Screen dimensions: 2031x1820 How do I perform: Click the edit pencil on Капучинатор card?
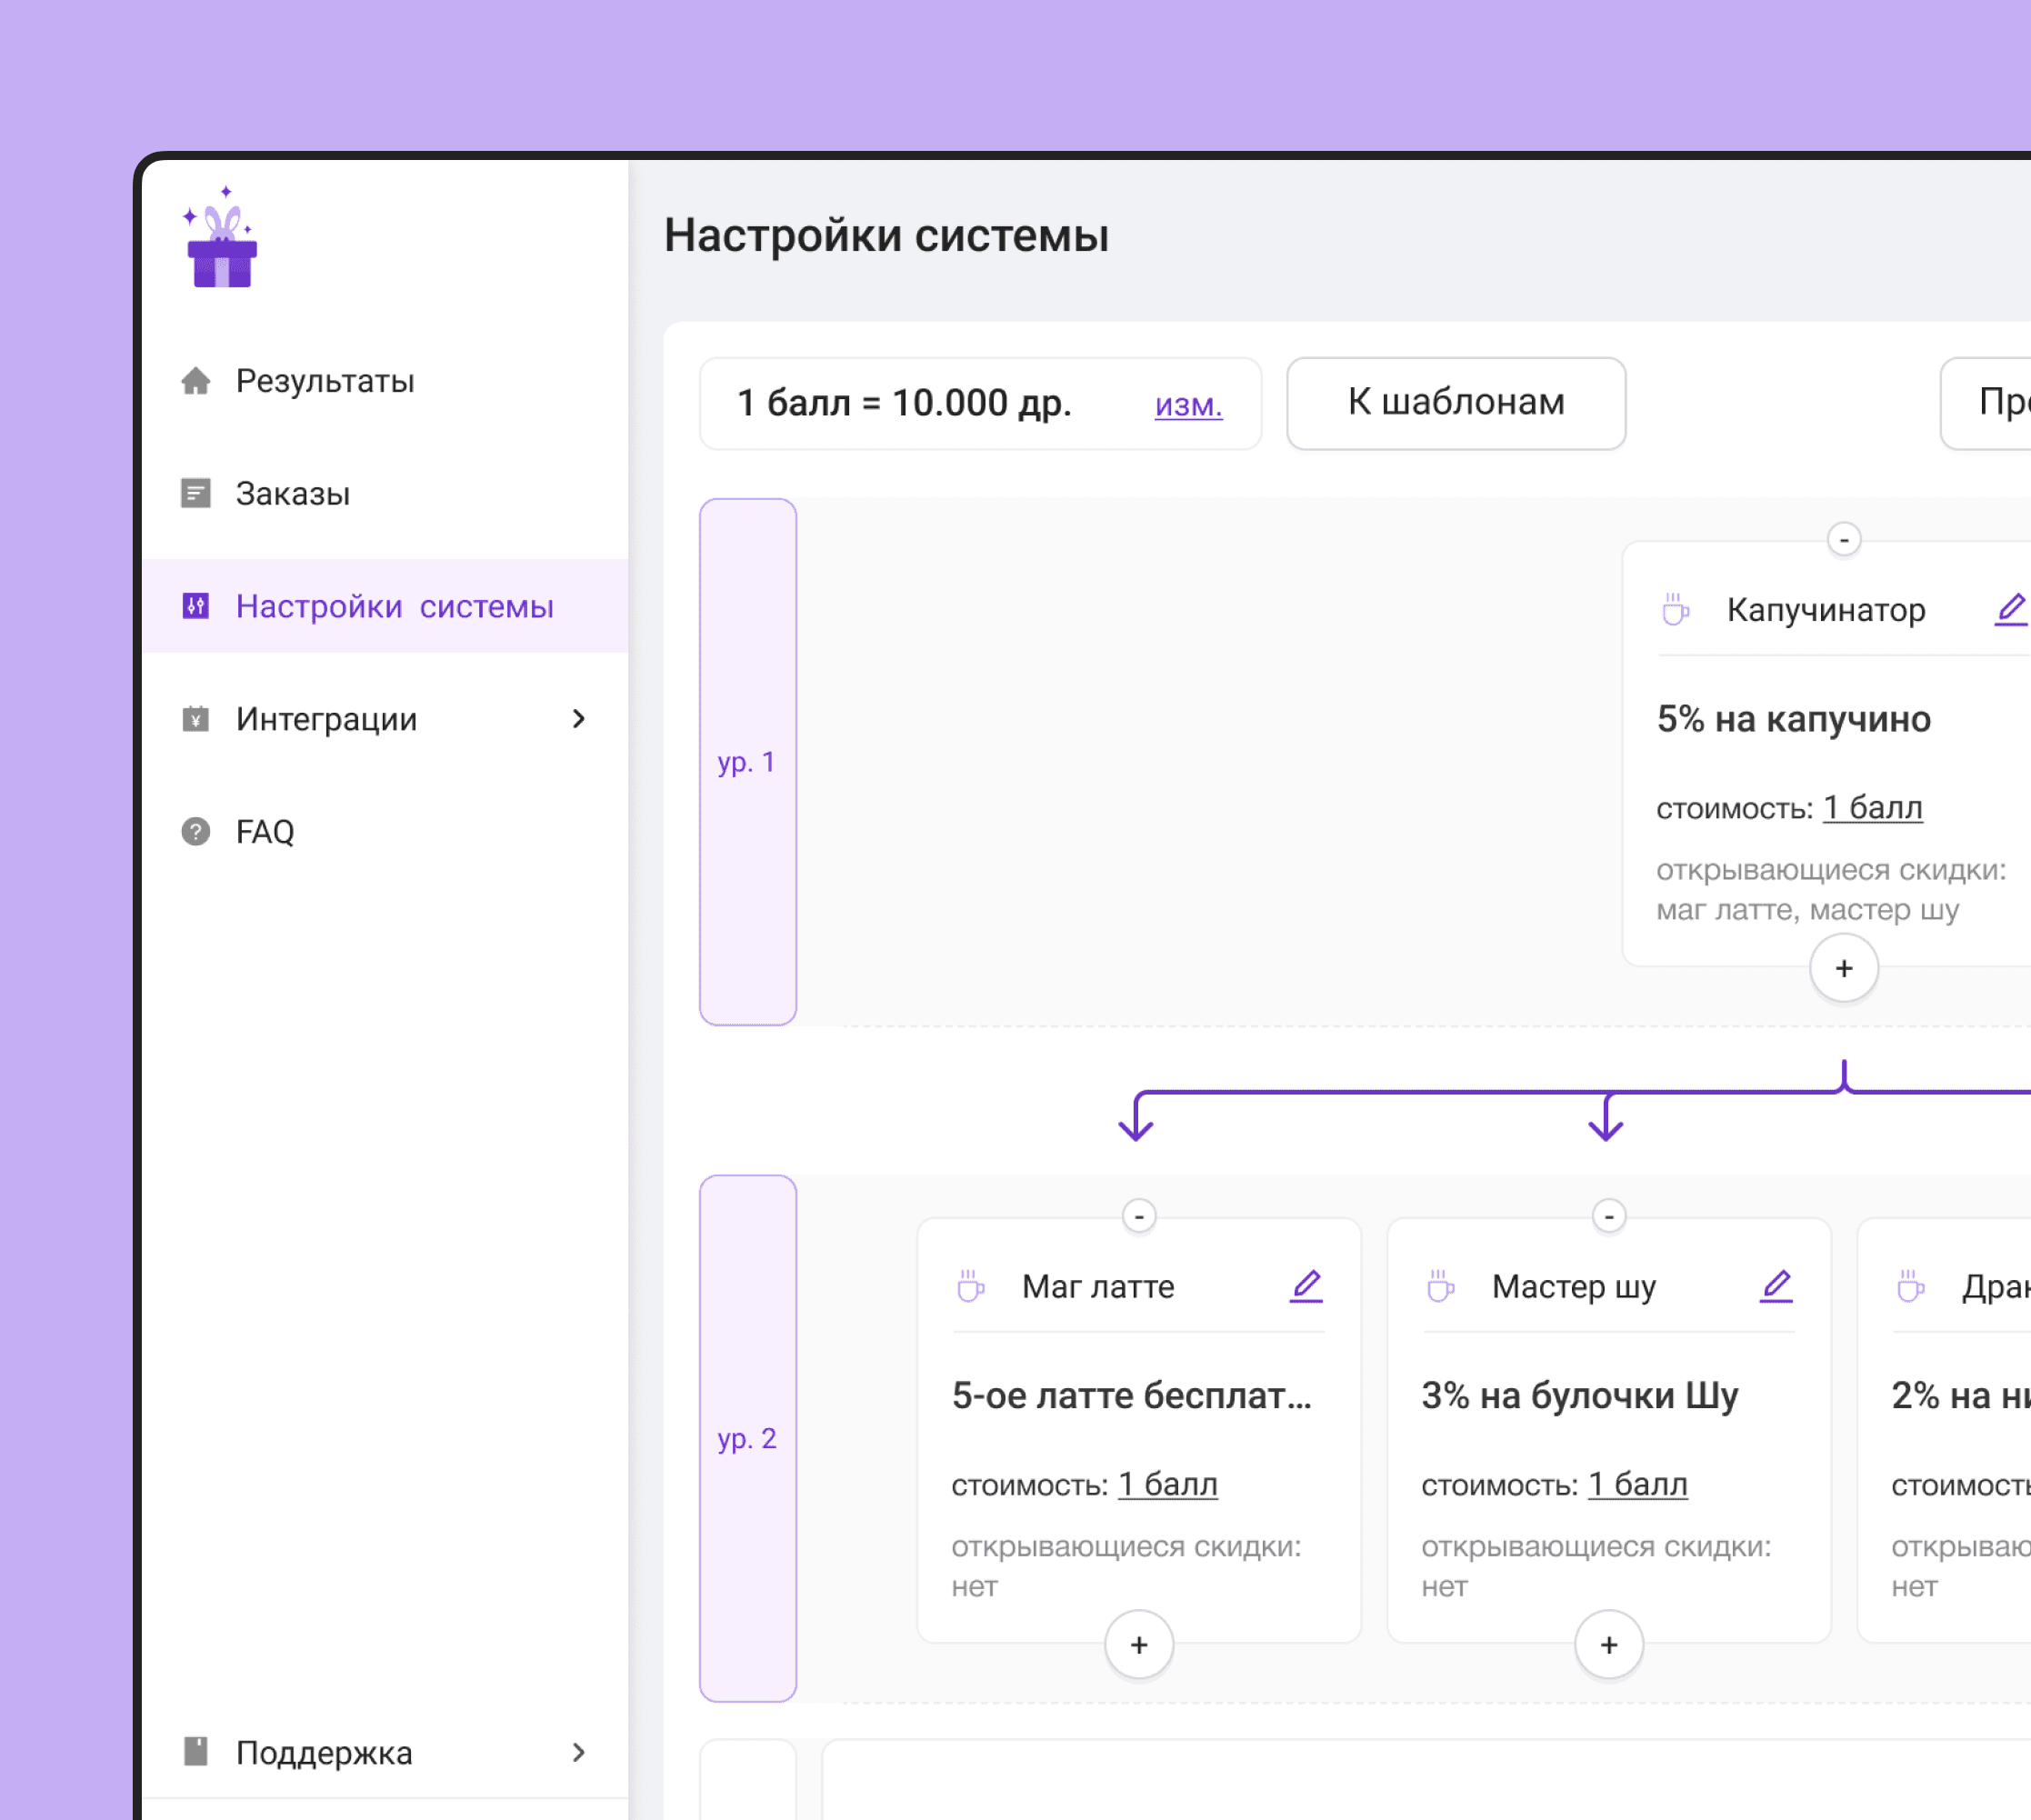click(2010, 609)
